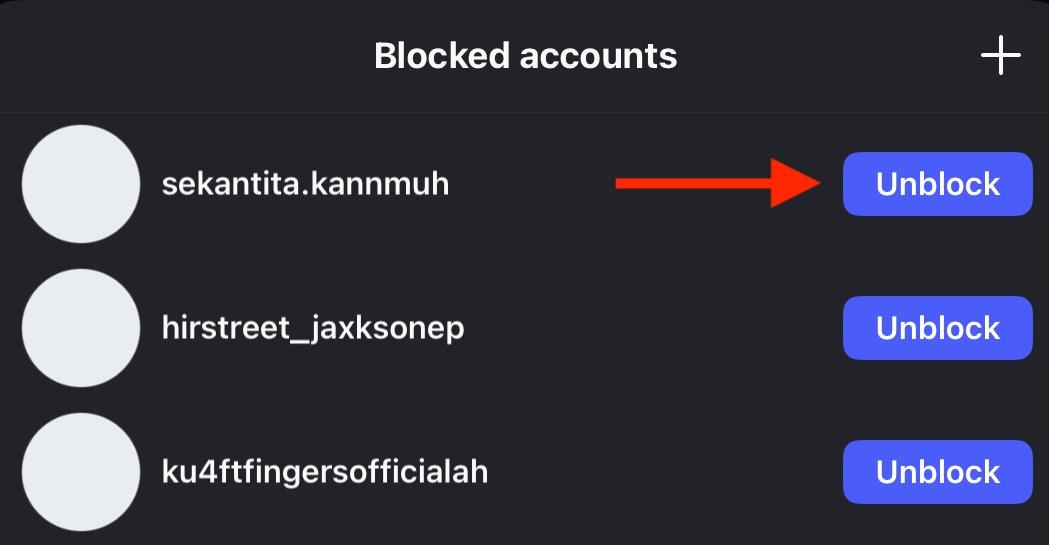
Task: View the second blocked account's circular photo
Action: [81, 328]
